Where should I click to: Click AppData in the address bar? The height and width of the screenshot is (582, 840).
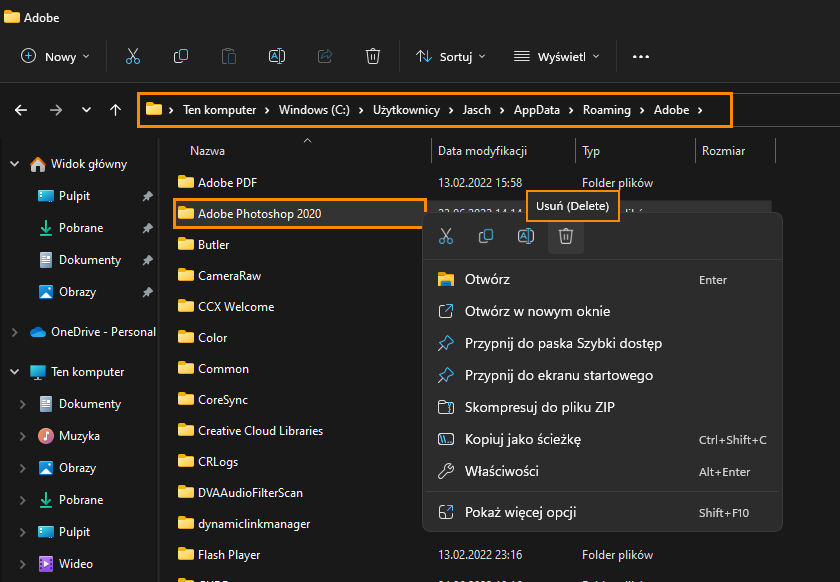[537, 110]
